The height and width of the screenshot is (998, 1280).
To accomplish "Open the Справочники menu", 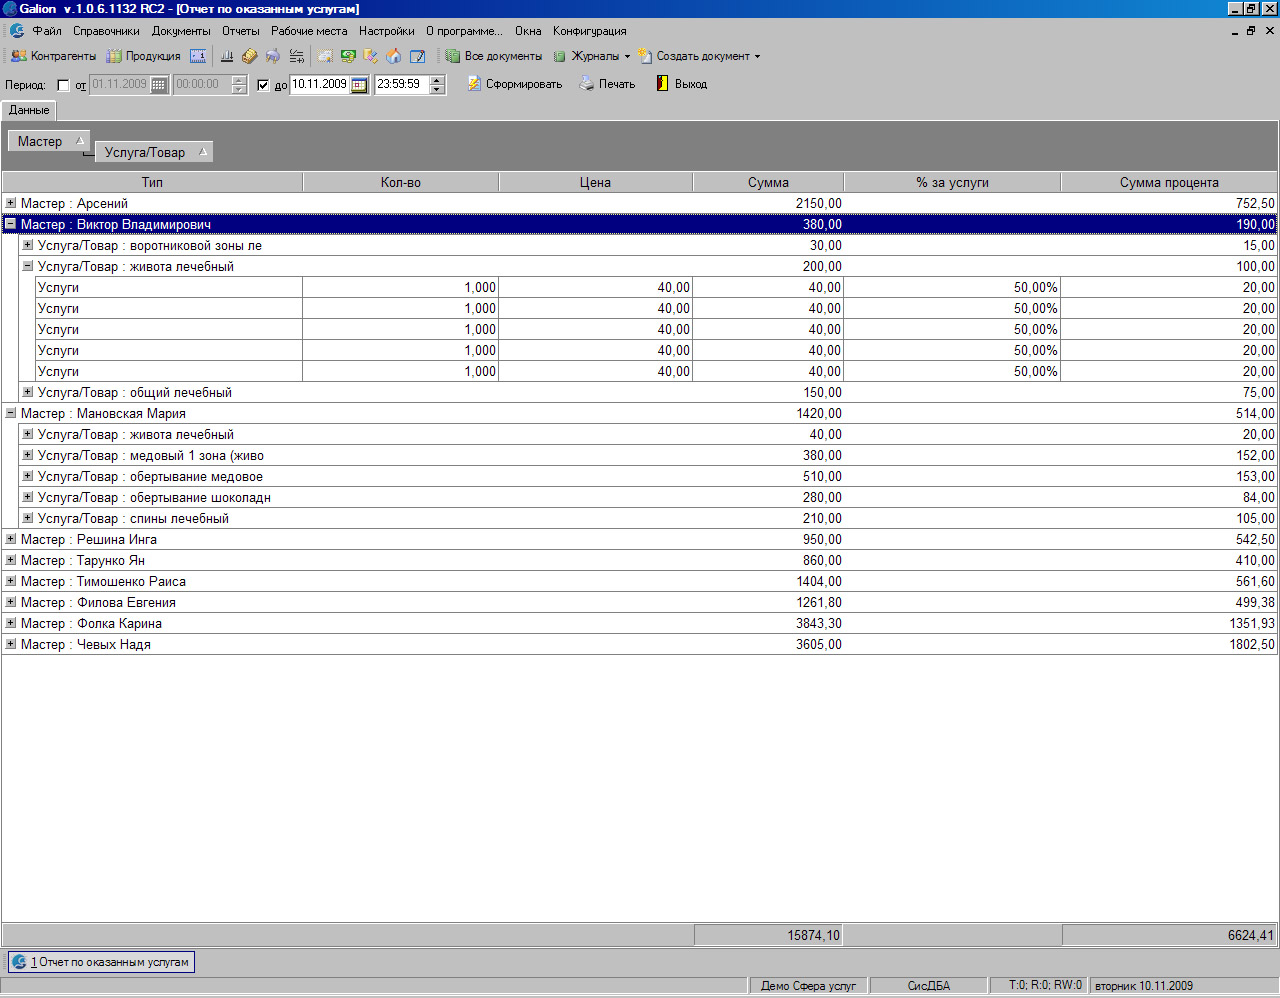I will point(106,31).
